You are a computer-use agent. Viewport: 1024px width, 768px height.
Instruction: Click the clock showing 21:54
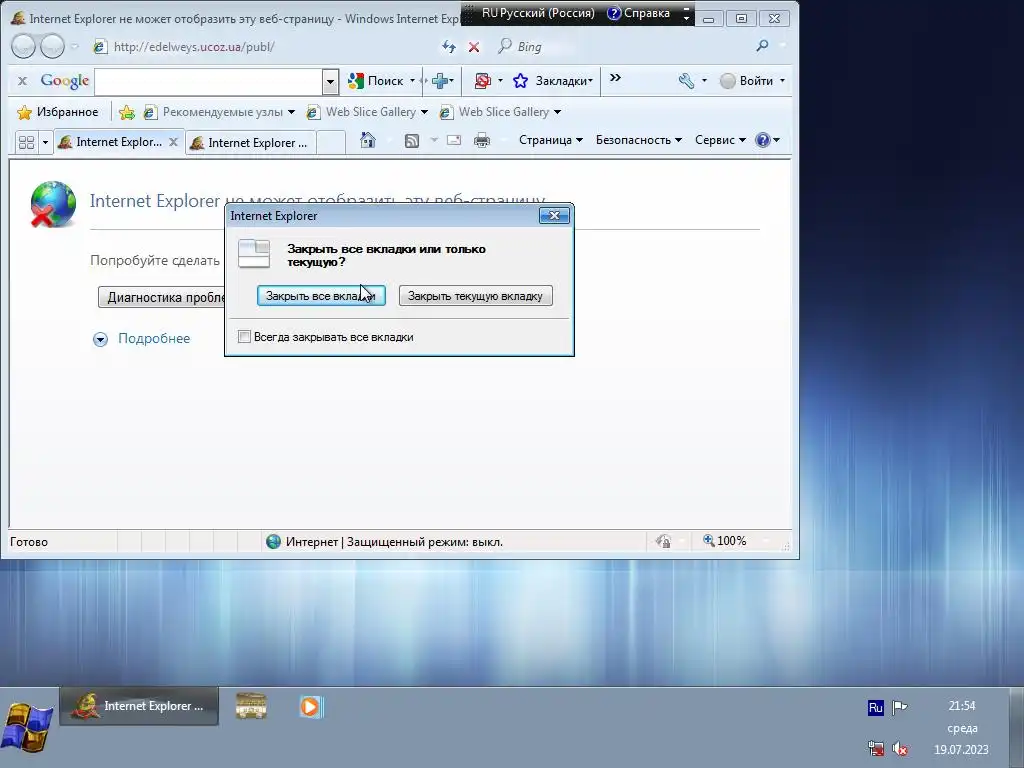961,706
